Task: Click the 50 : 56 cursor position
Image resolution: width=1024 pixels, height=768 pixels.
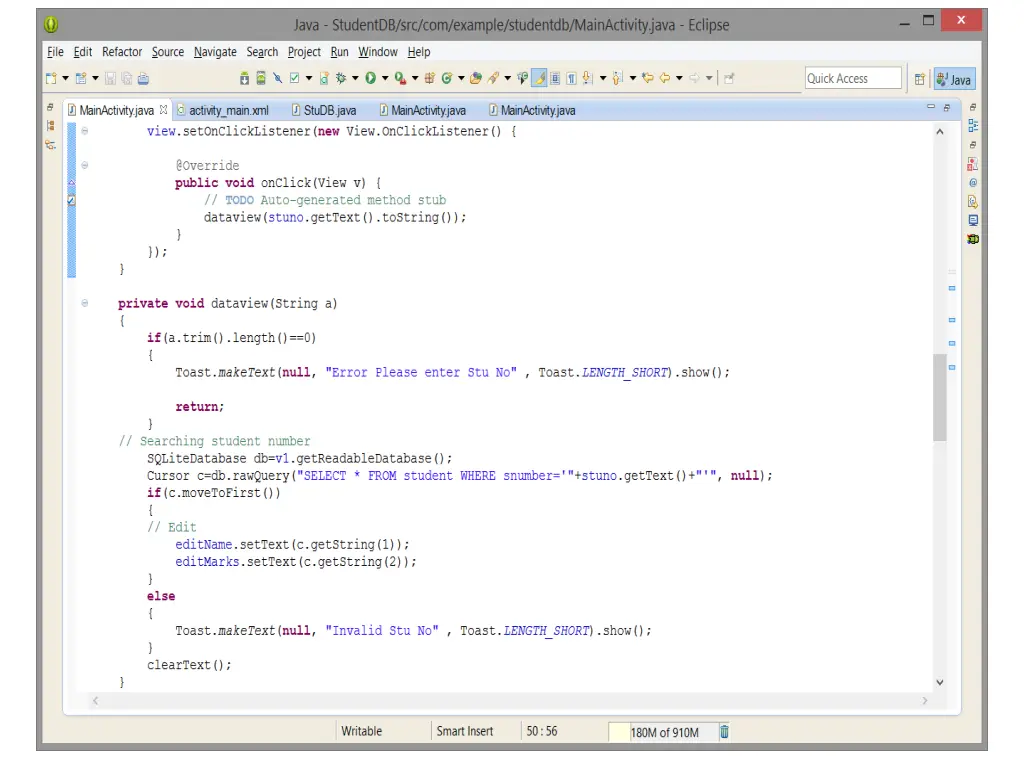Action: click(542, 731)
